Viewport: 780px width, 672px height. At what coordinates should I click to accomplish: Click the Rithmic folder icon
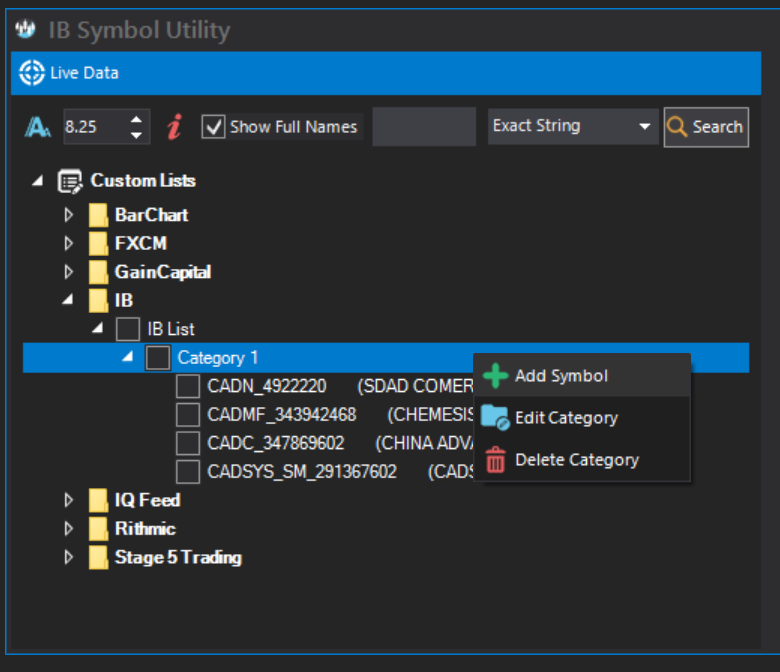click(x=98, y=528)
